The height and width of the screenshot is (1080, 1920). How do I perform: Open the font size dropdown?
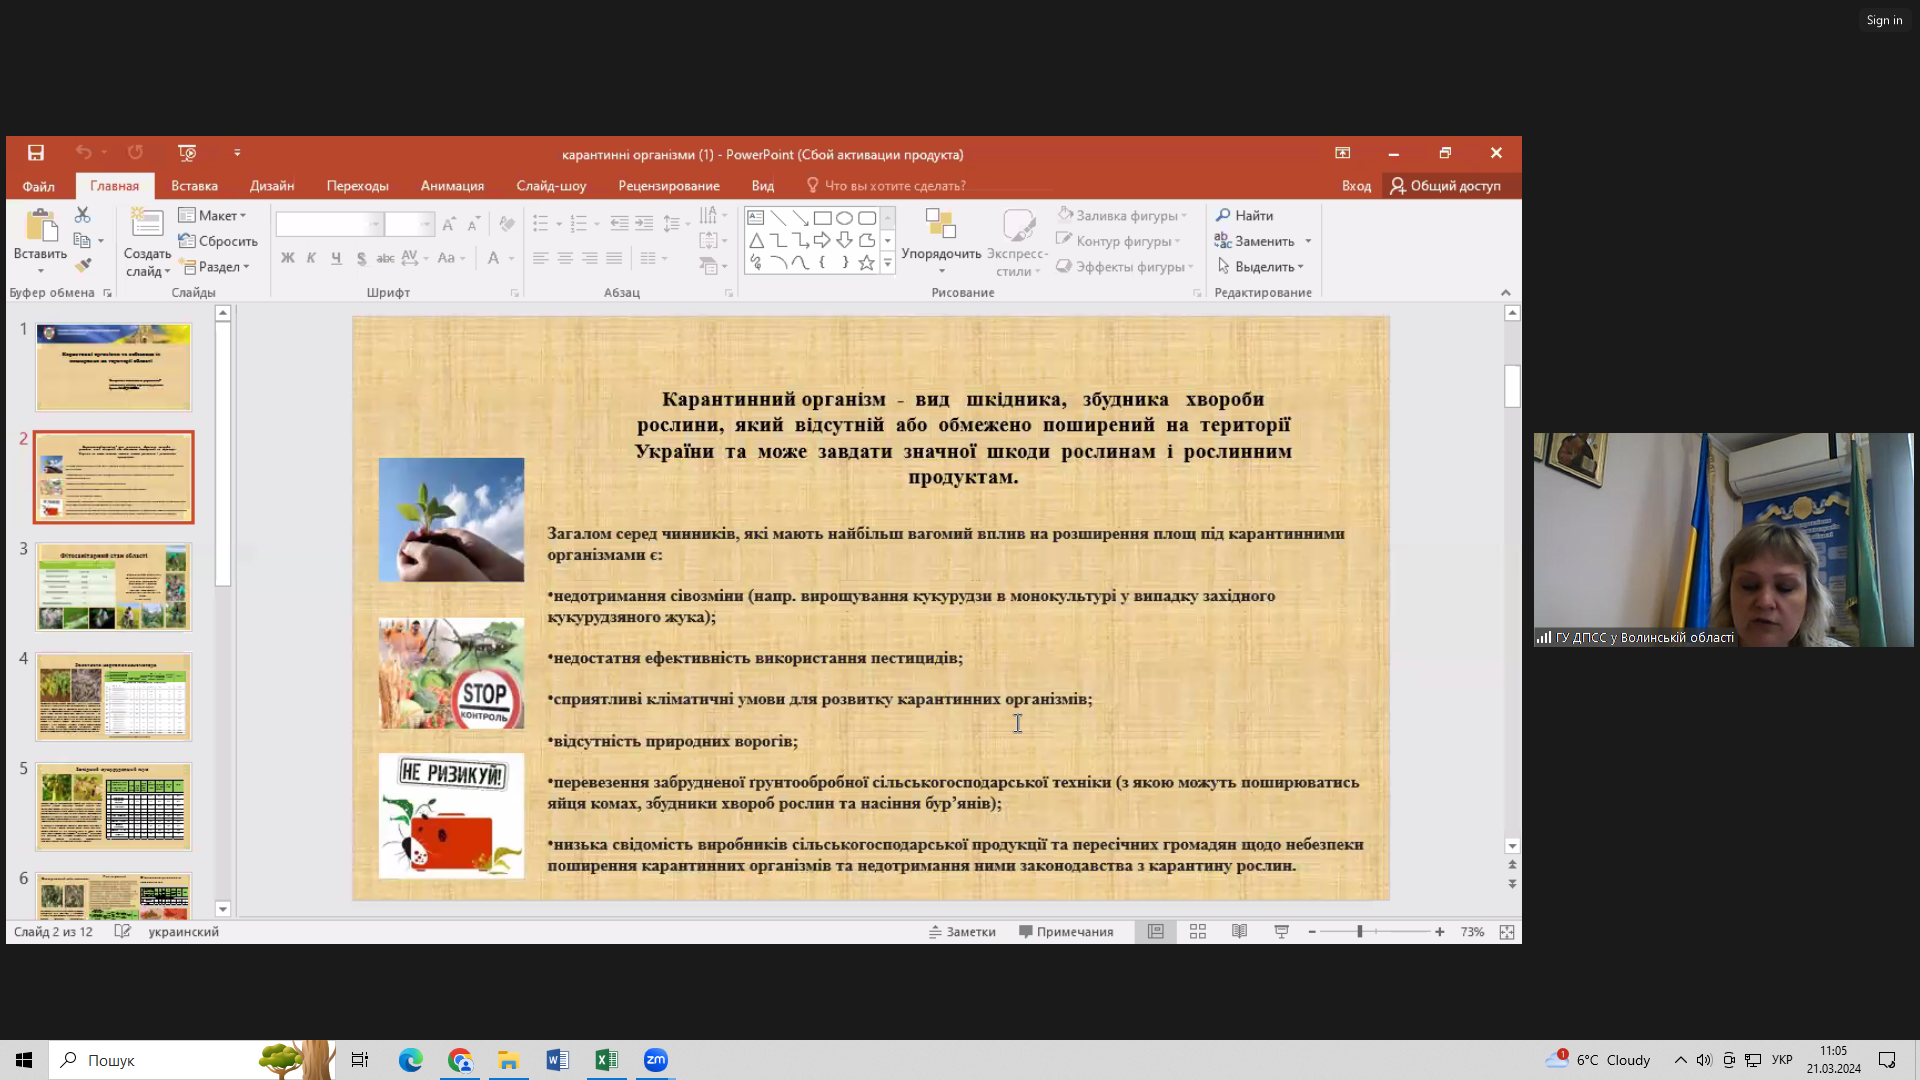click(x=425, y=224)
